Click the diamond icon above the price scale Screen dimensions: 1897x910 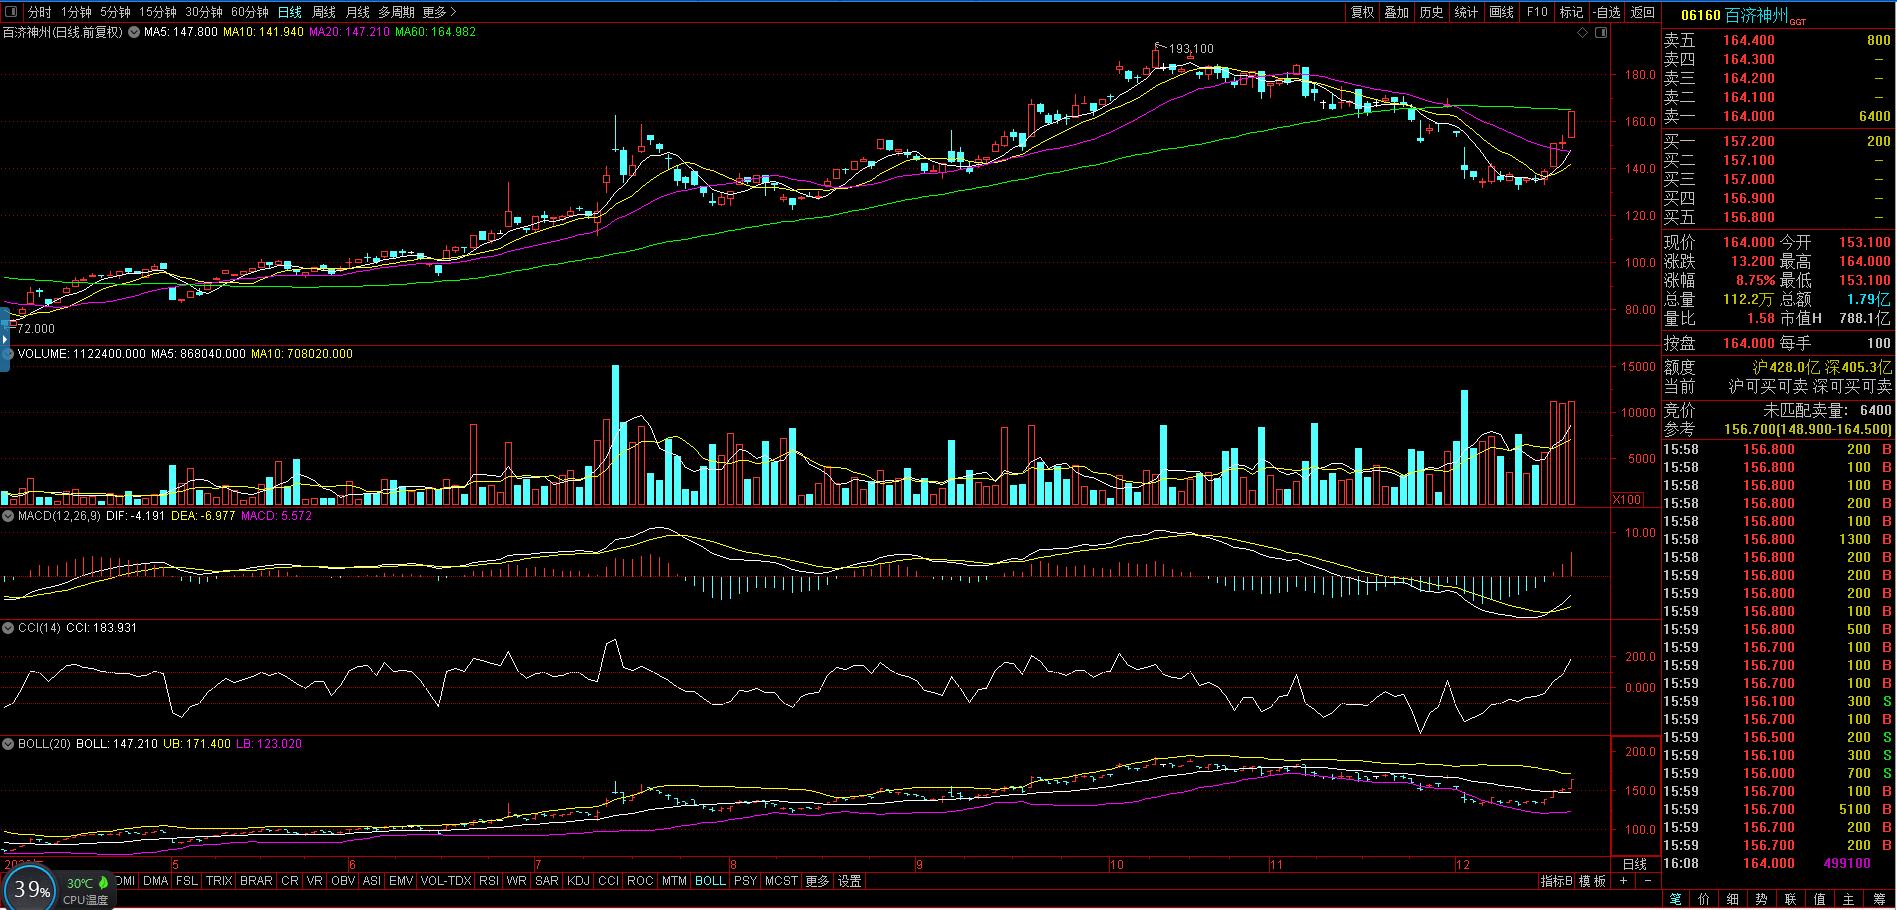[x=1583, y=33]
